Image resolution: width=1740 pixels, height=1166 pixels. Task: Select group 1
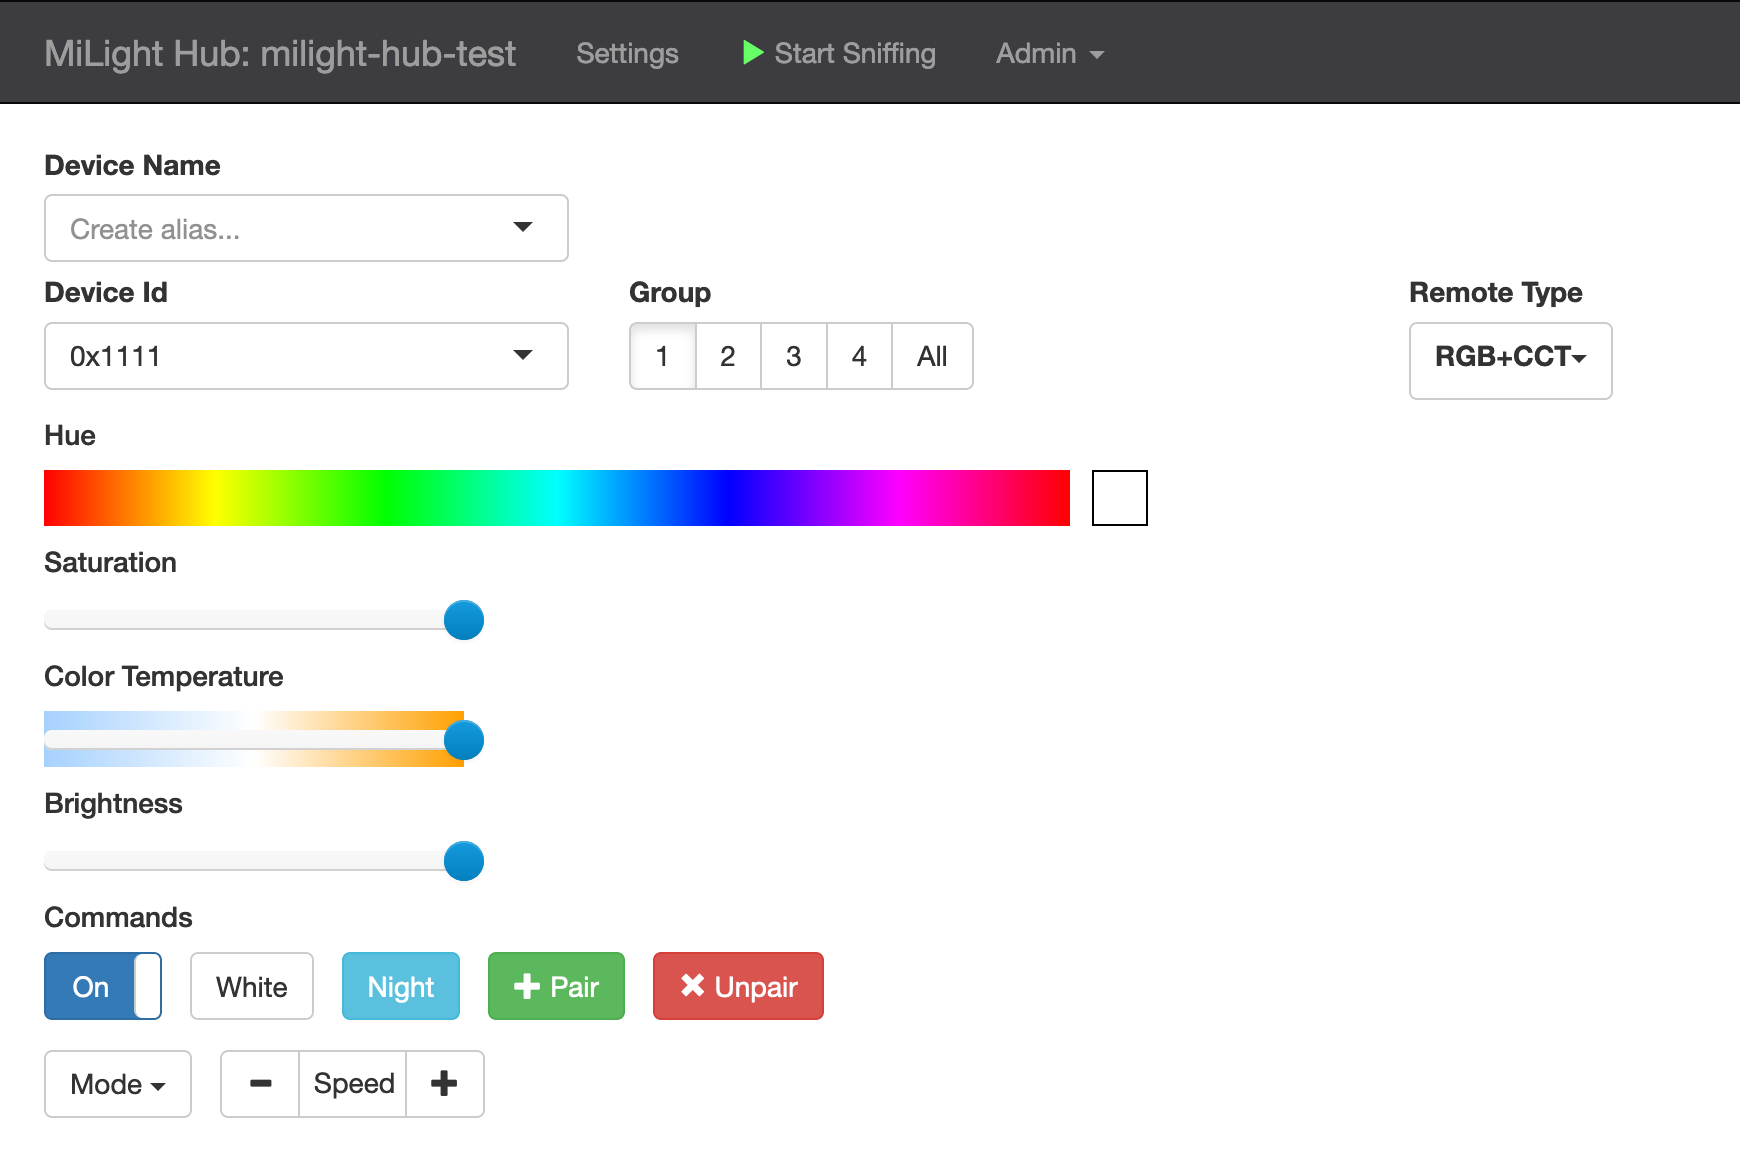tap(662, 356)
